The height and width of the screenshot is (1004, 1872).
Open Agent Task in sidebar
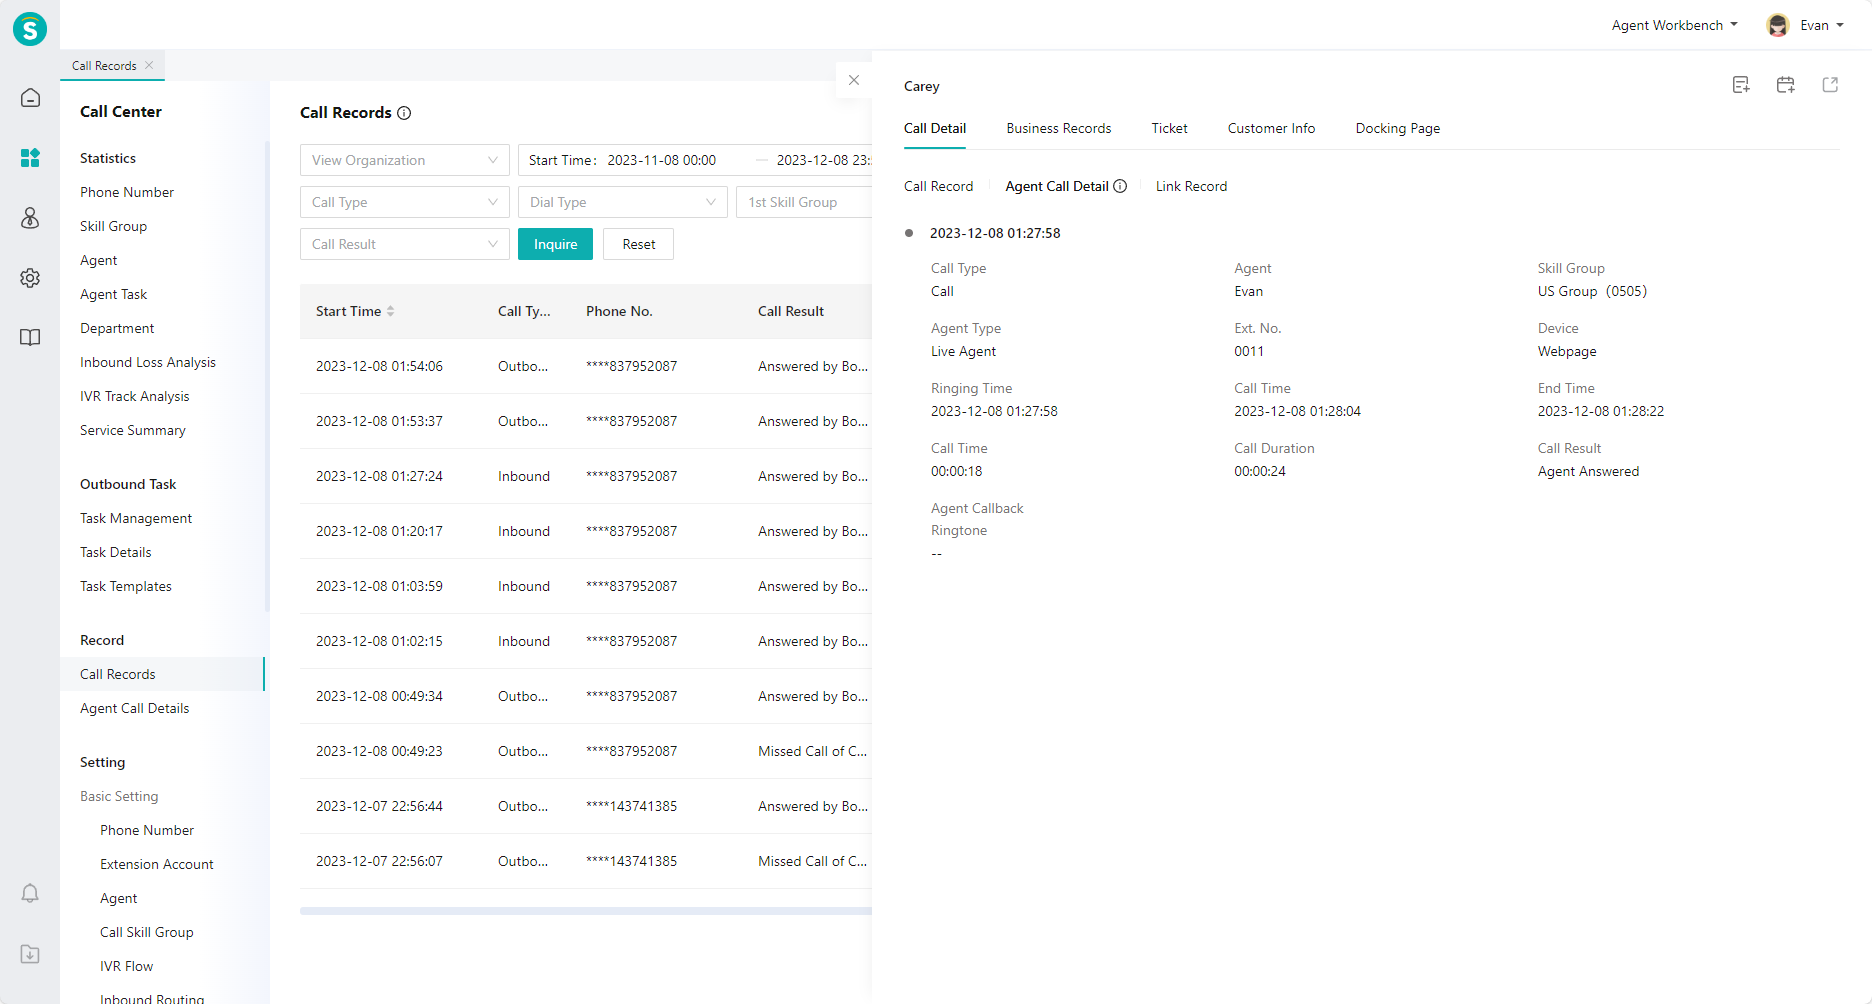click(x=113, y=294)
